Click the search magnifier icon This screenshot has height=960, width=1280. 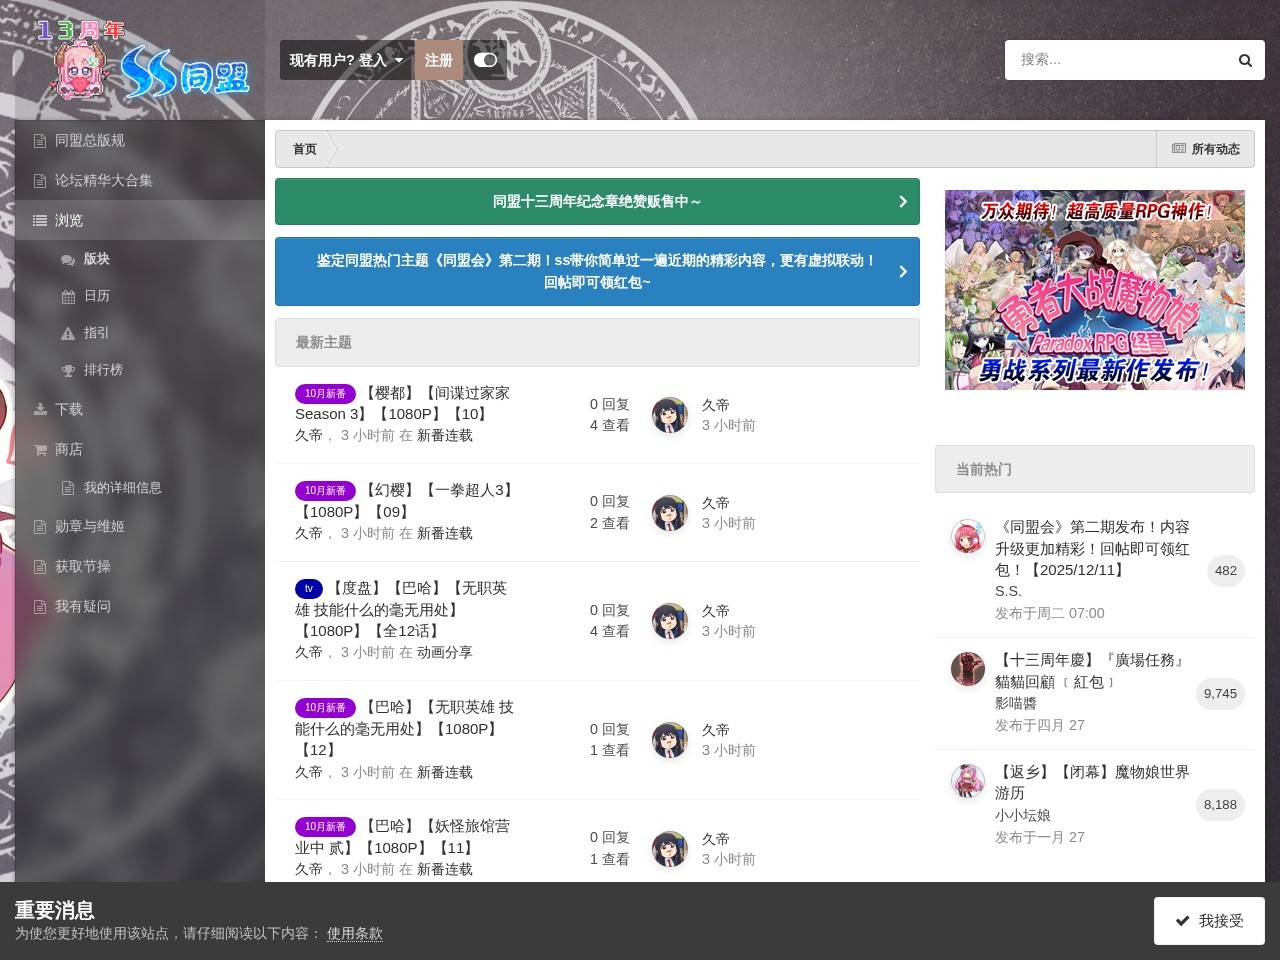pyautogui.click(x=1245, y=60)
